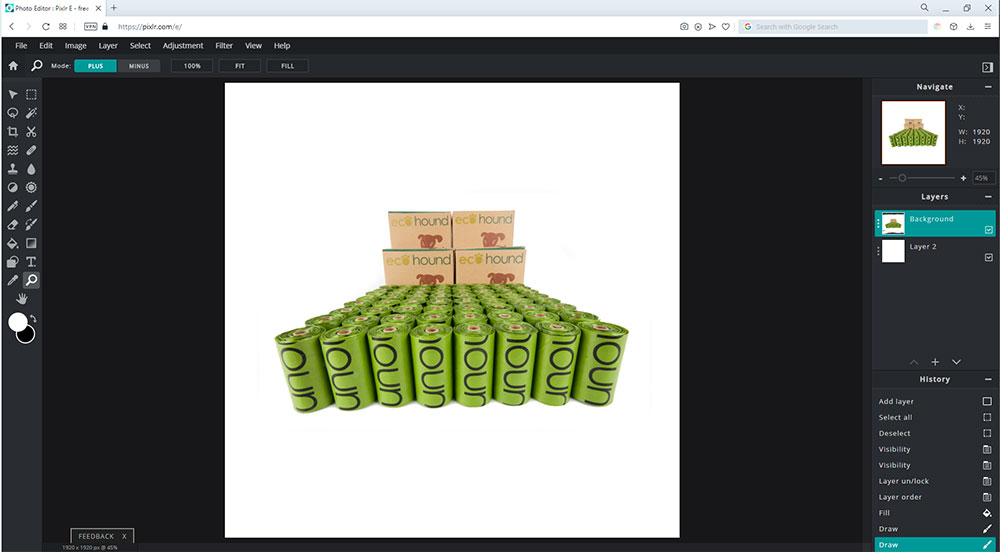This screenshot has height=552, width=1000.
Task: Select the Cutout scissors tool
Action: point(31,132)
